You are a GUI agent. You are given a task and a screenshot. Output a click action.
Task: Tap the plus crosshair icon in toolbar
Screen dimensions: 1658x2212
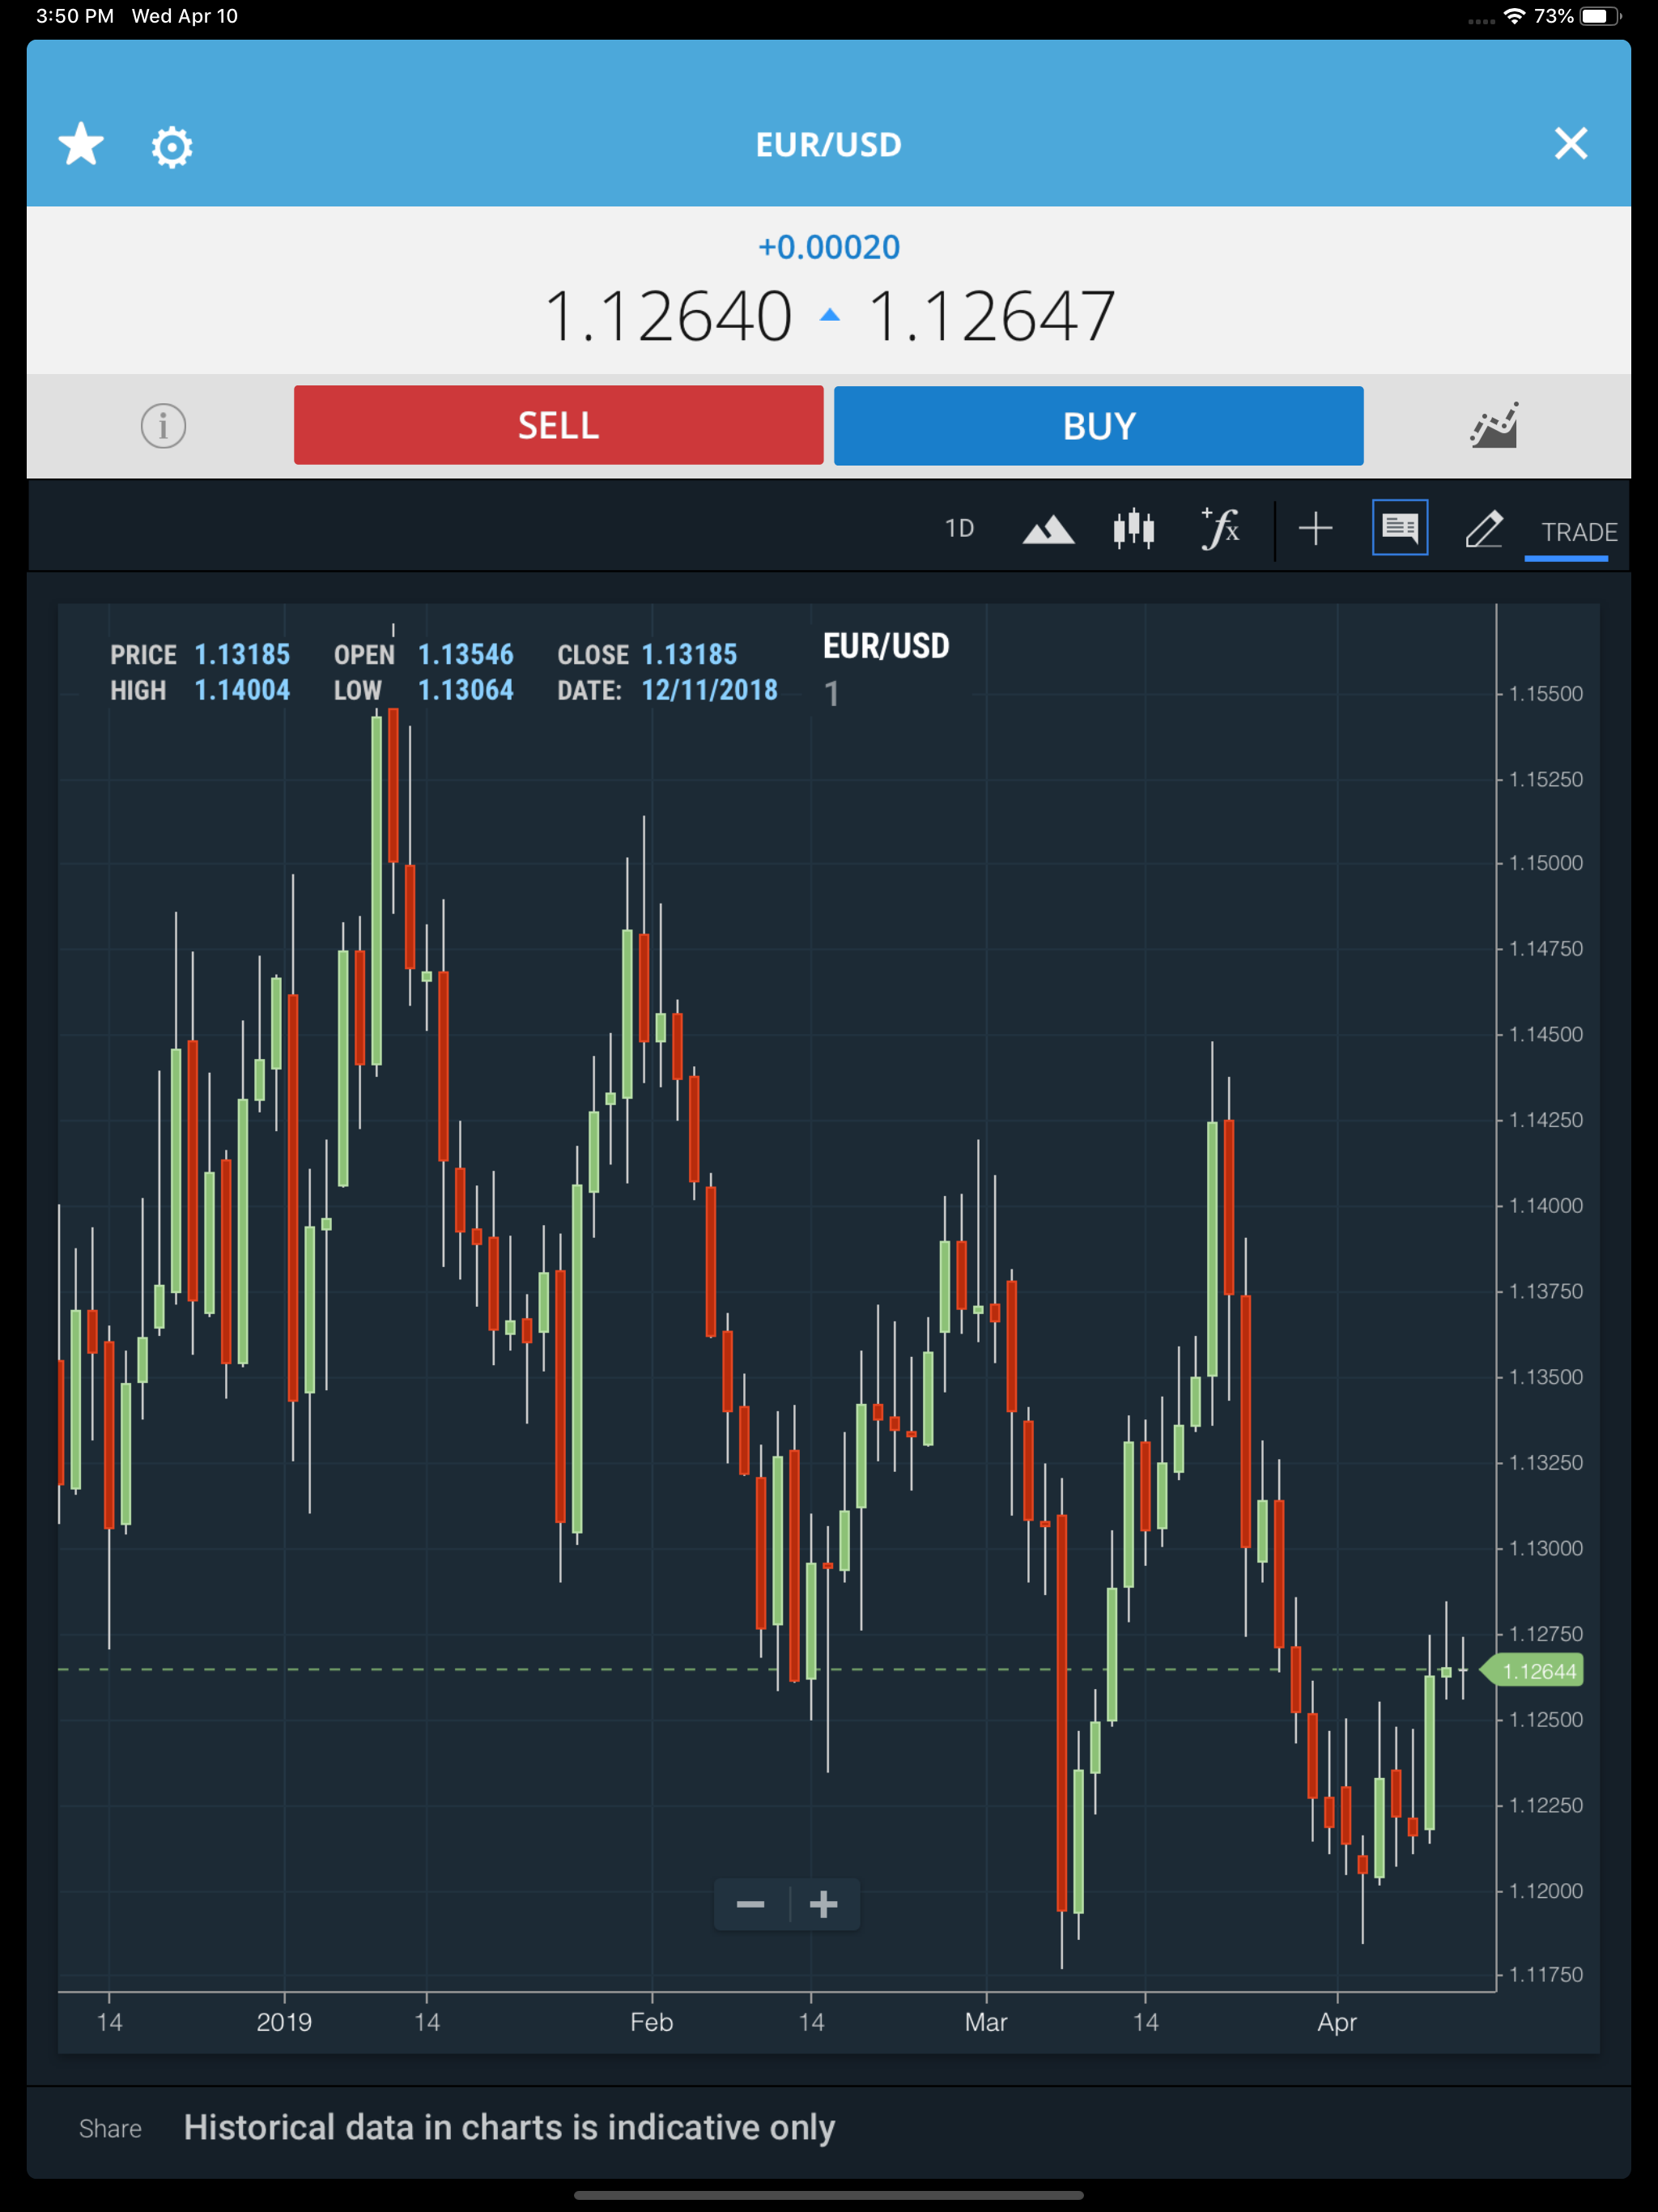click(x=1315, y=528)
